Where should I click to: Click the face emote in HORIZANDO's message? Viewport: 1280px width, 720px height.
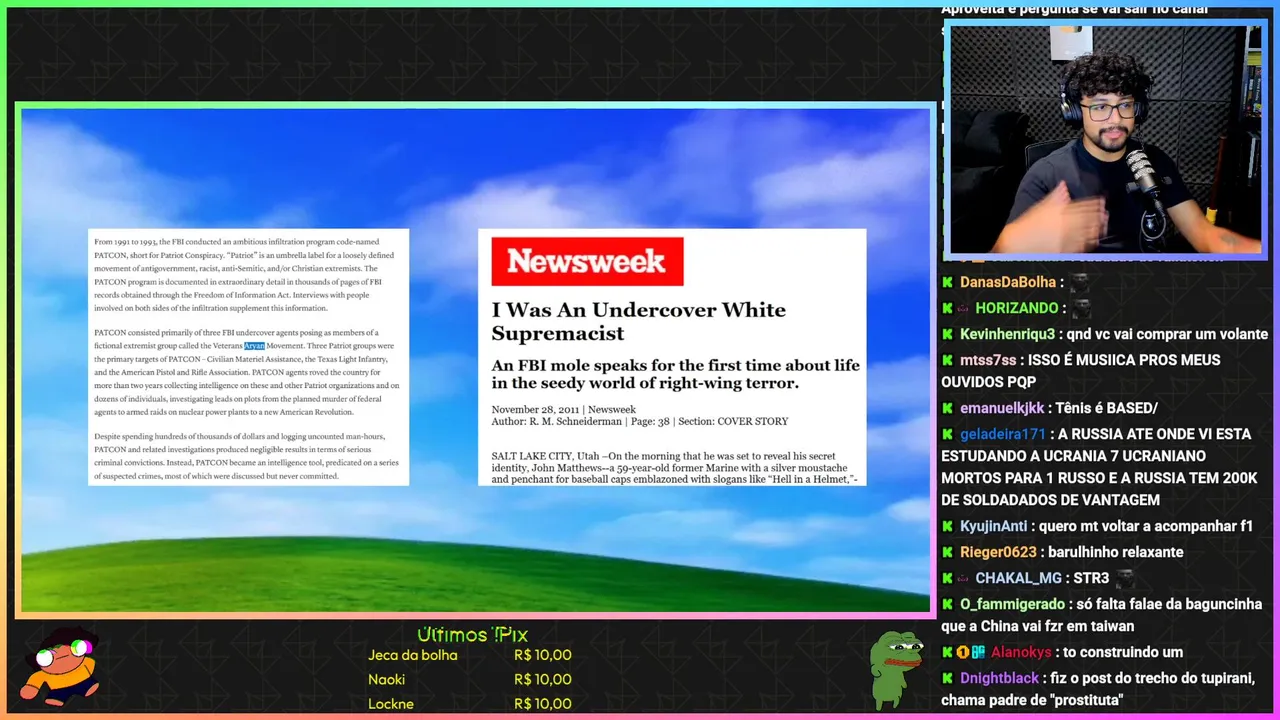(1081, 308)
